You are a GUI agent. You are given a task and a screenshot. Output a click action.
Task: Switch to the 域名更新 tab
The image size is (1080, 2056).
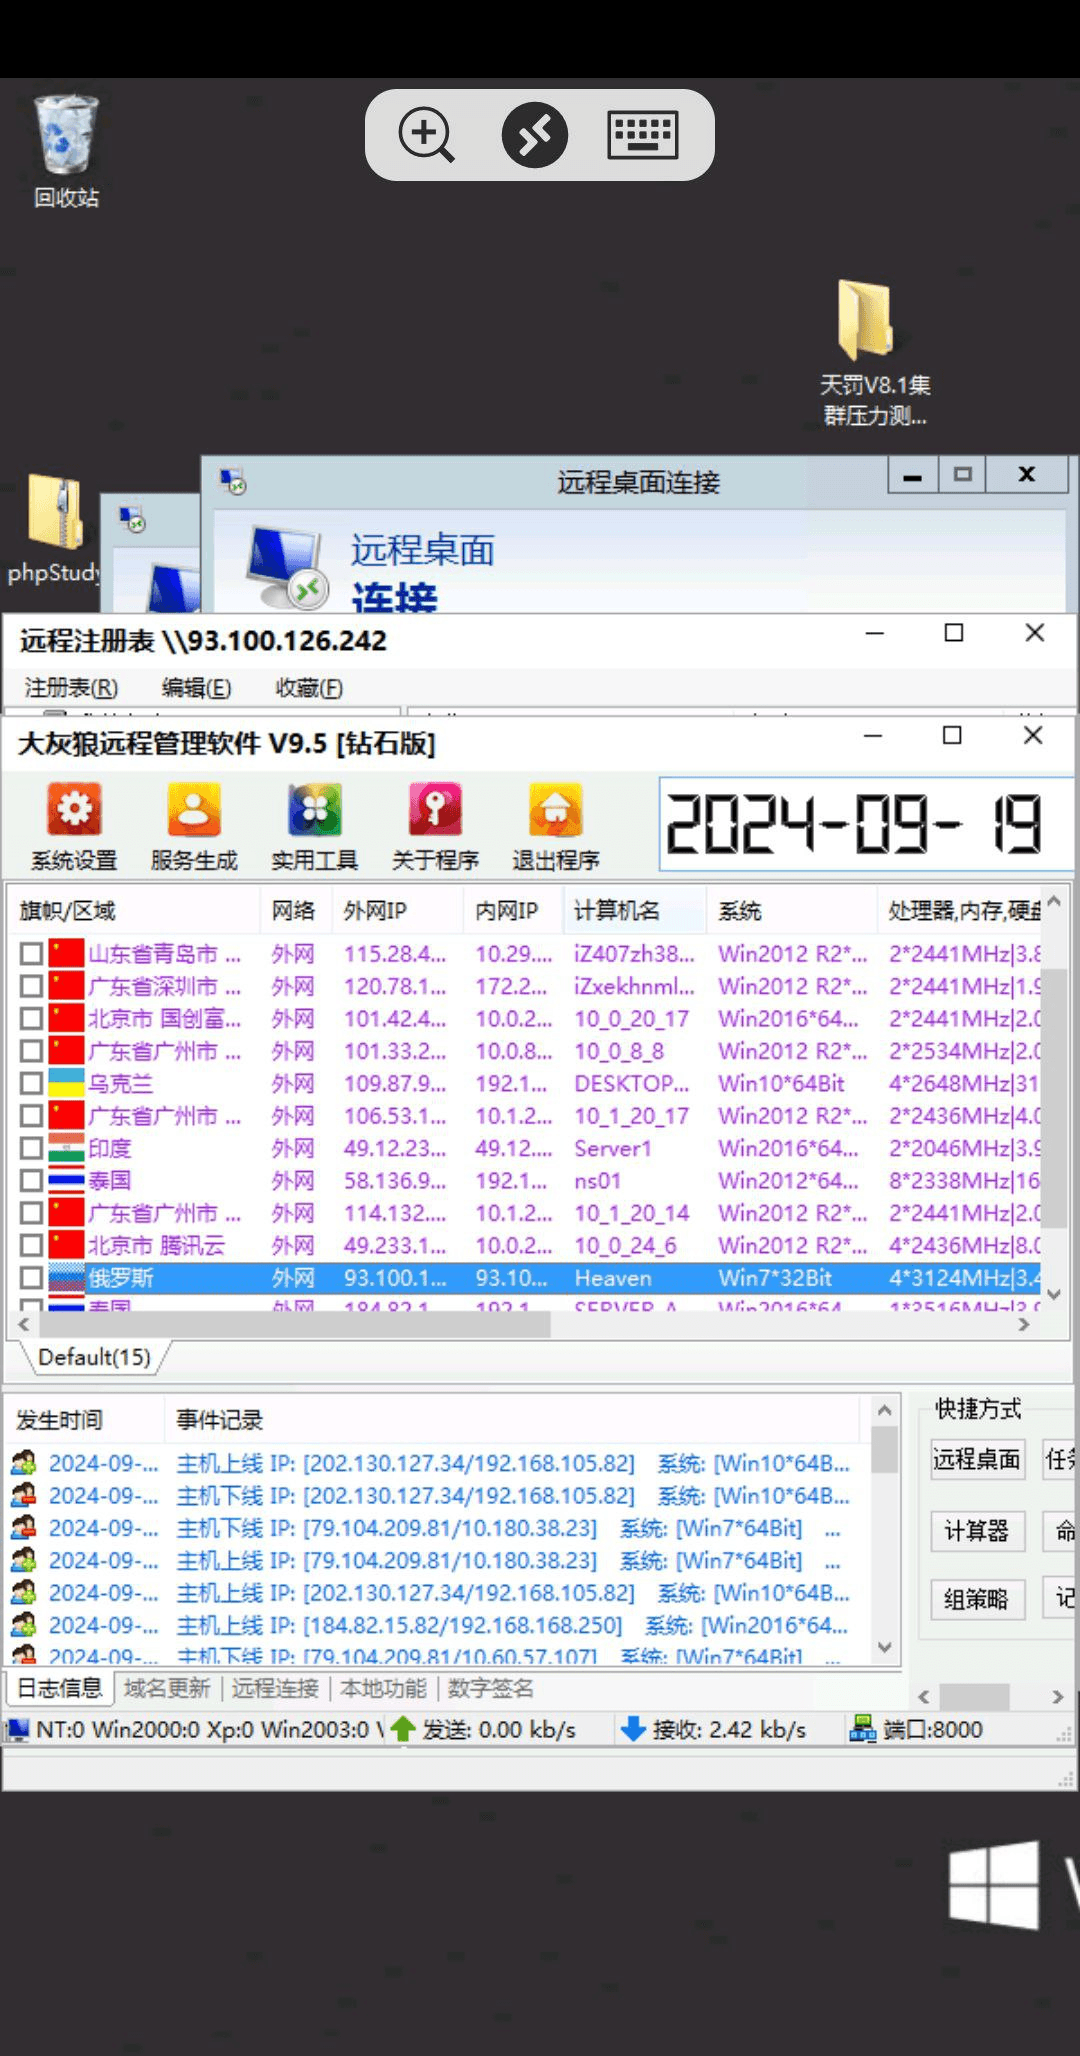pyautogui.click(x=167, y=1688)
